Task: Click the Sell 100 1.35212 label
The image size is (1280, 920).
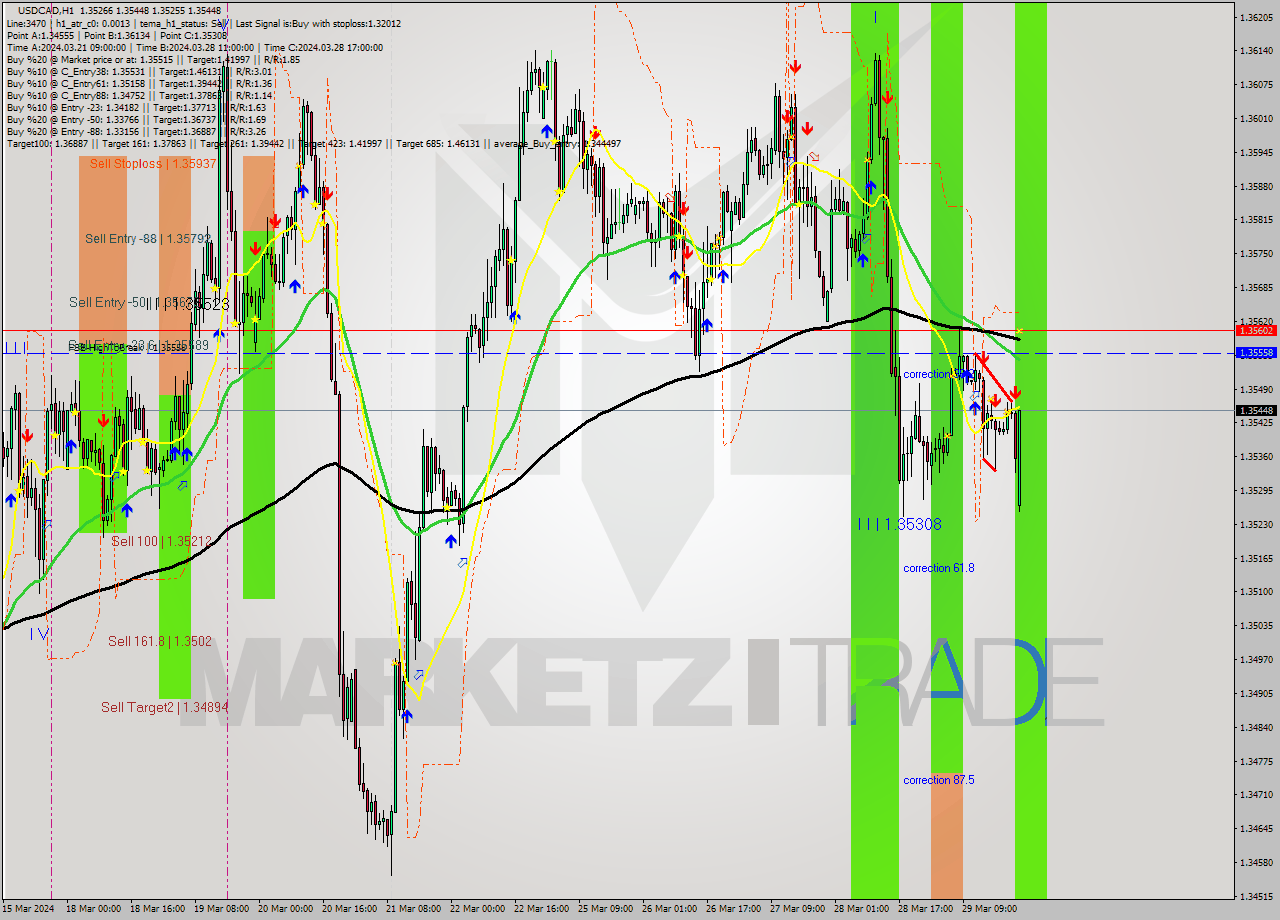Action: 161,541
